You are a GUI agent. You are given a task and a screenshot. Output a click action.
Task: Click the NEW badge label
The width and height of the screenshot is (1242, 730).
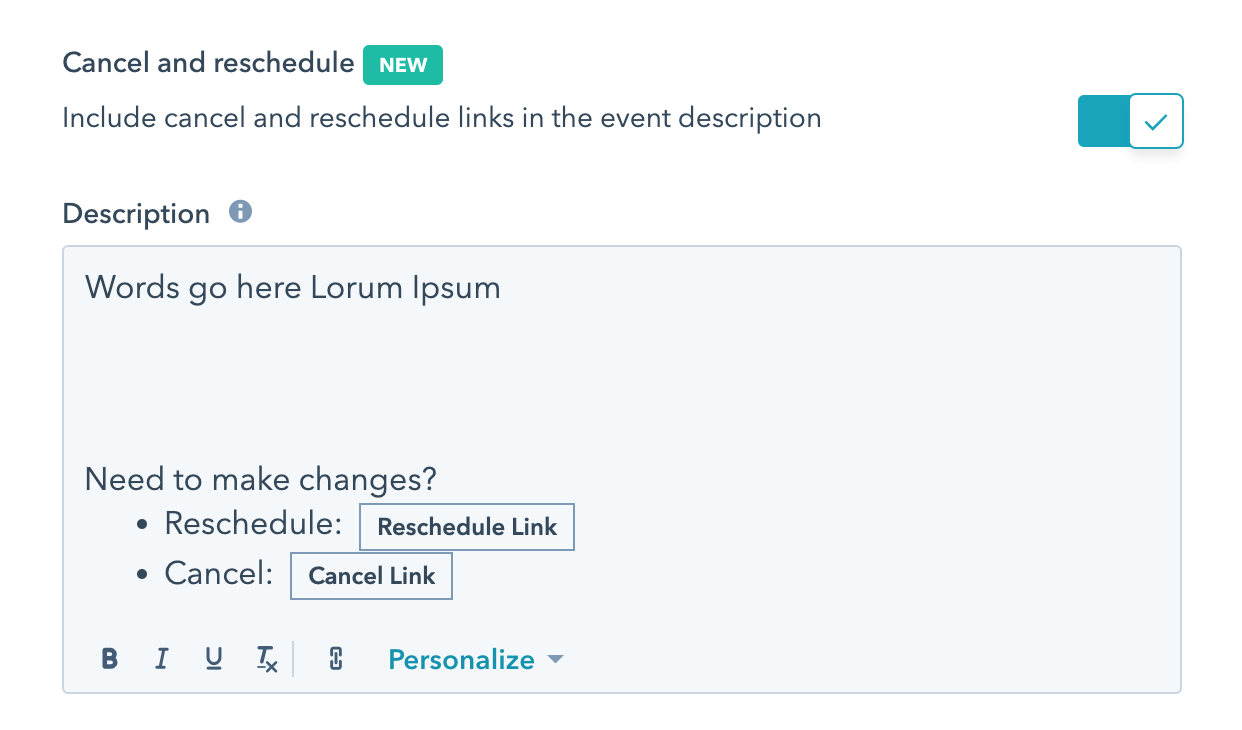[402, 64]
